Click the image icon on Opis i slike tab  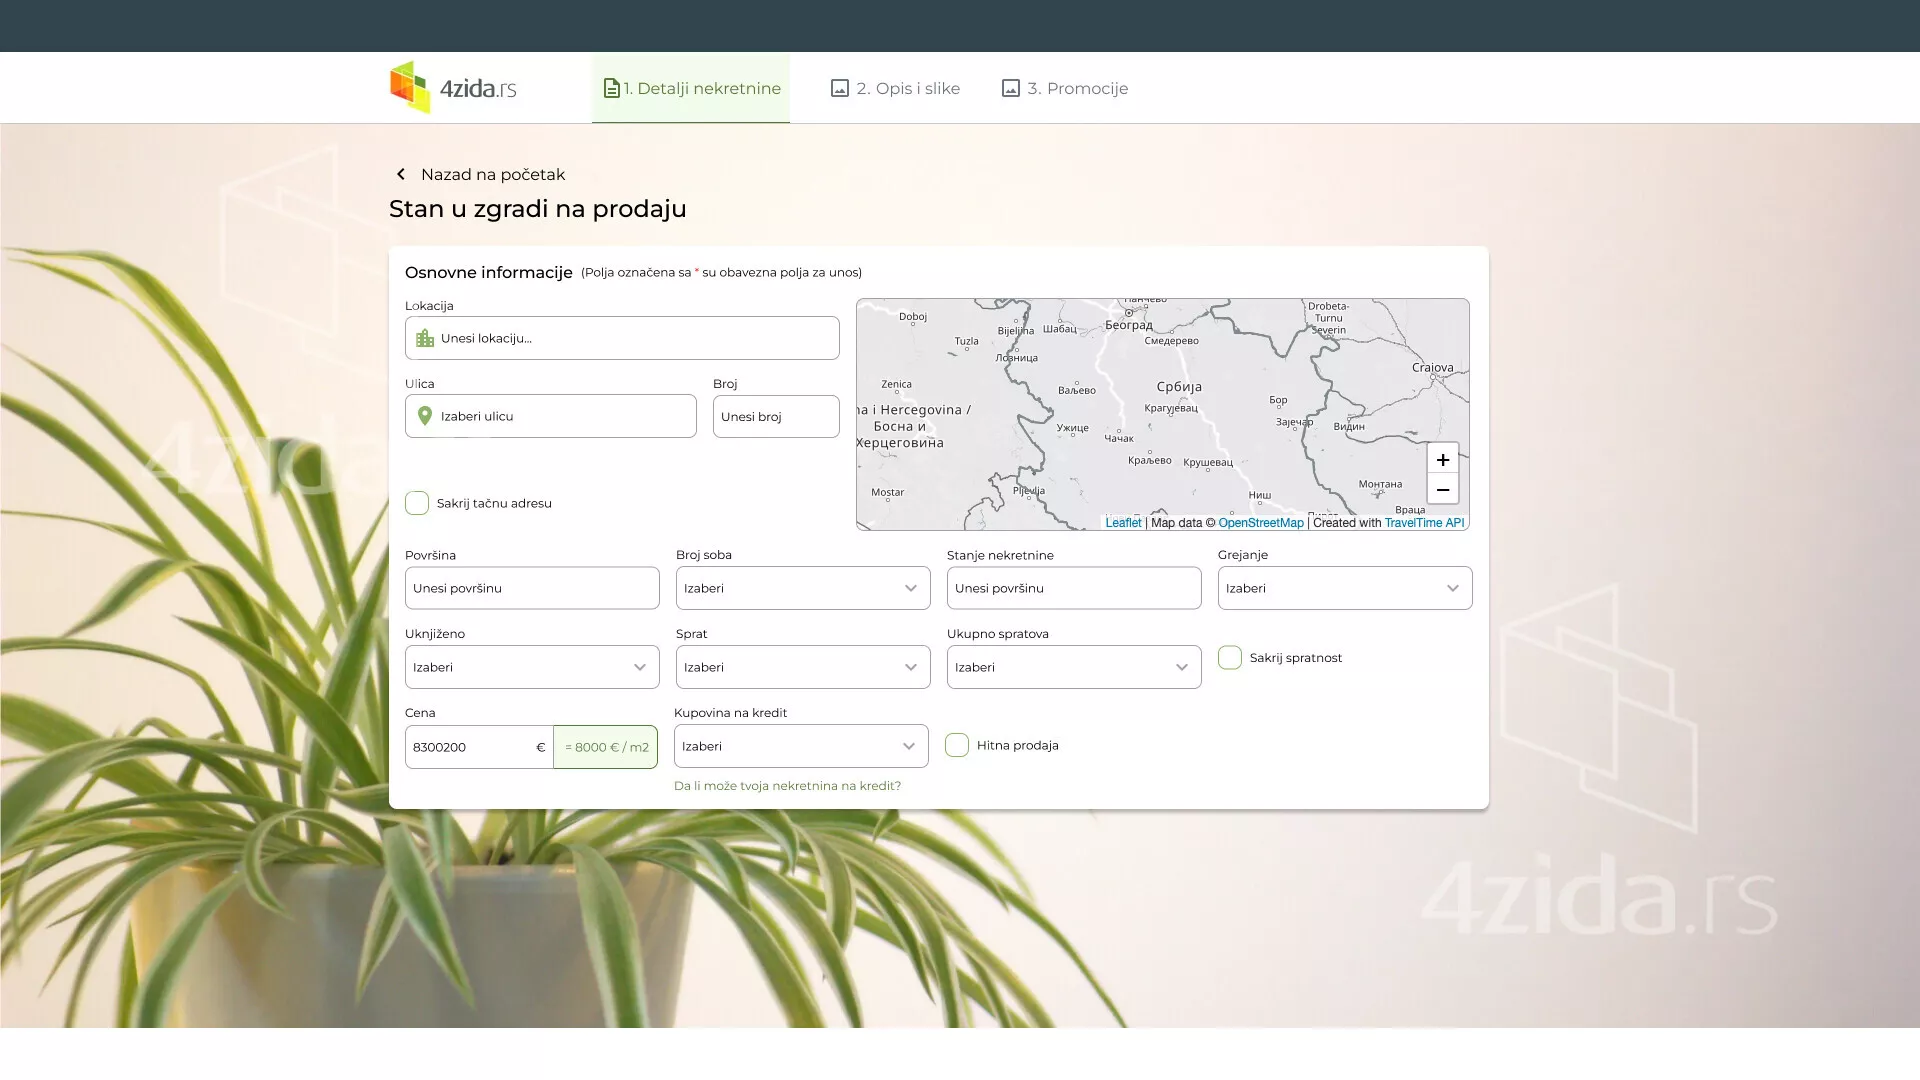click(840, 88)
